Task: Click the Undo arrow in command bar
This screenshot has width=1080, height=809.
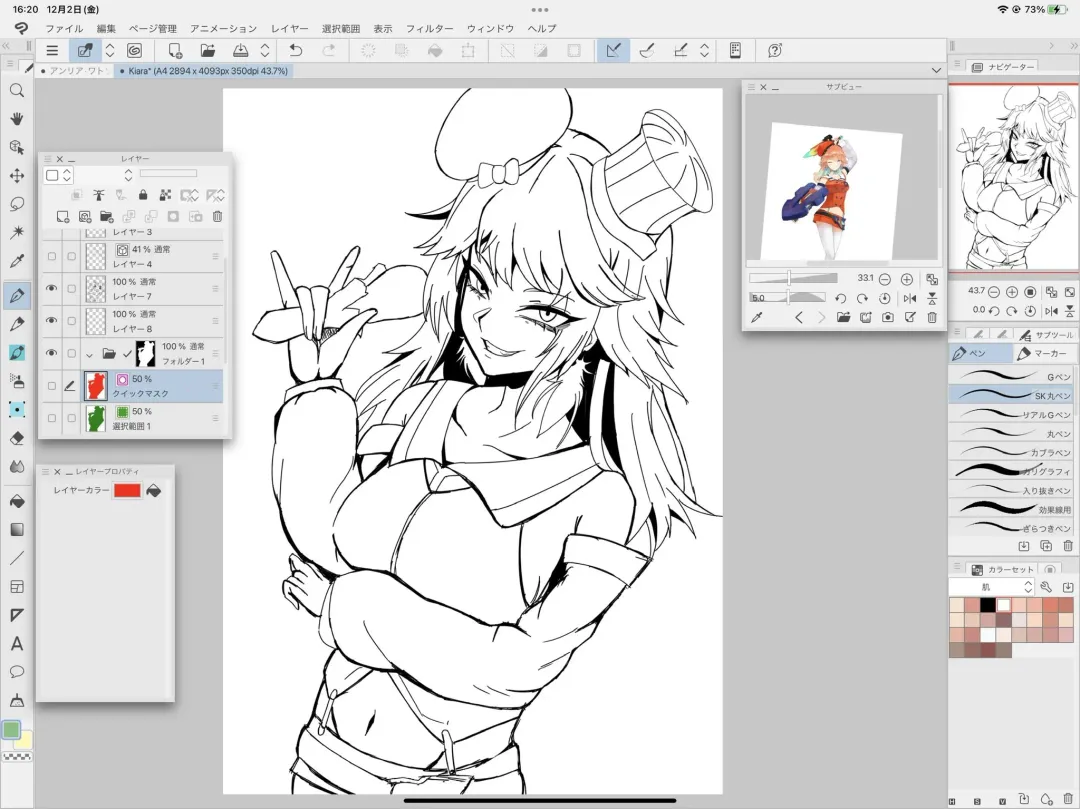Action: point(296,50)
